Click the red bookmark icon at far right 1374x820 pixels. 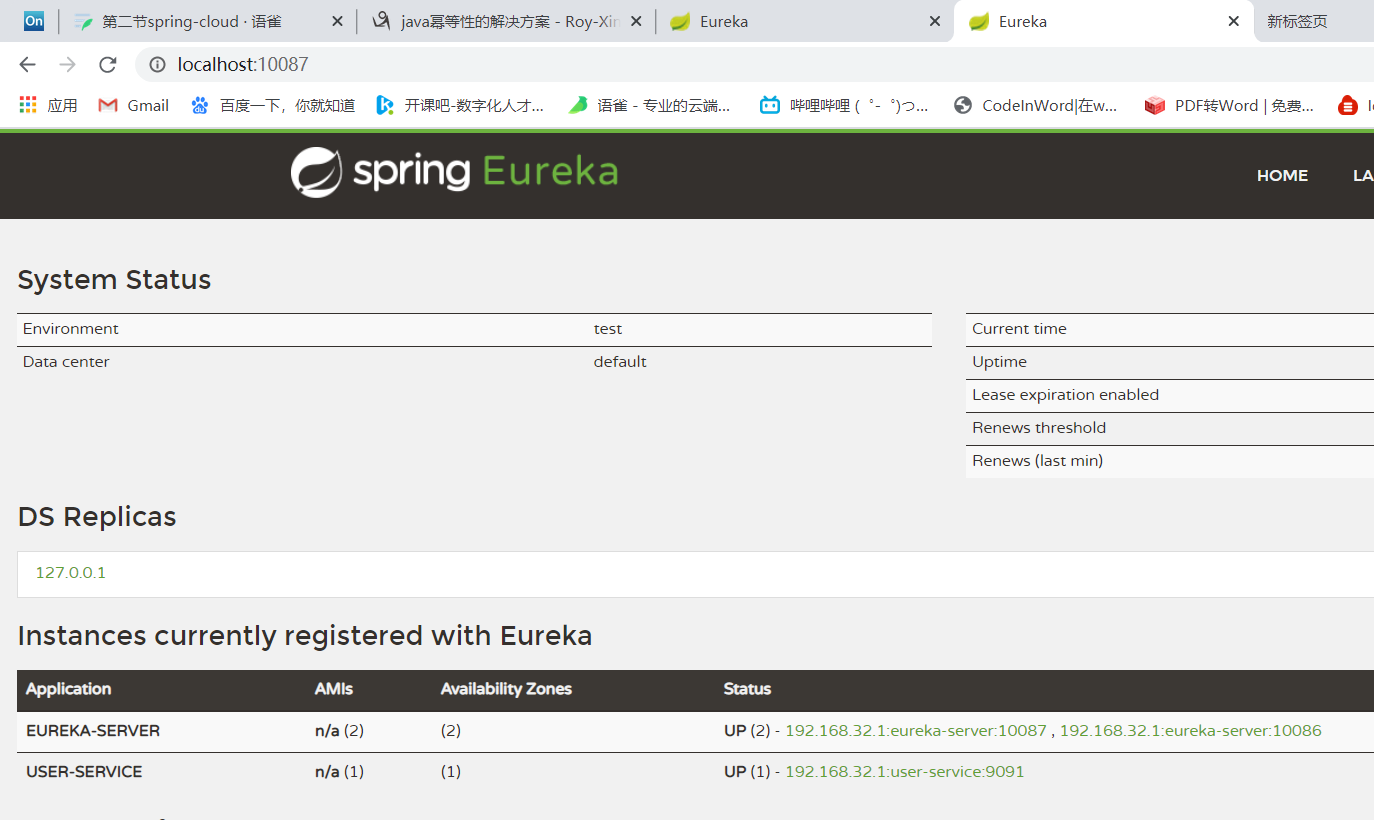[x=1348, y=105]
